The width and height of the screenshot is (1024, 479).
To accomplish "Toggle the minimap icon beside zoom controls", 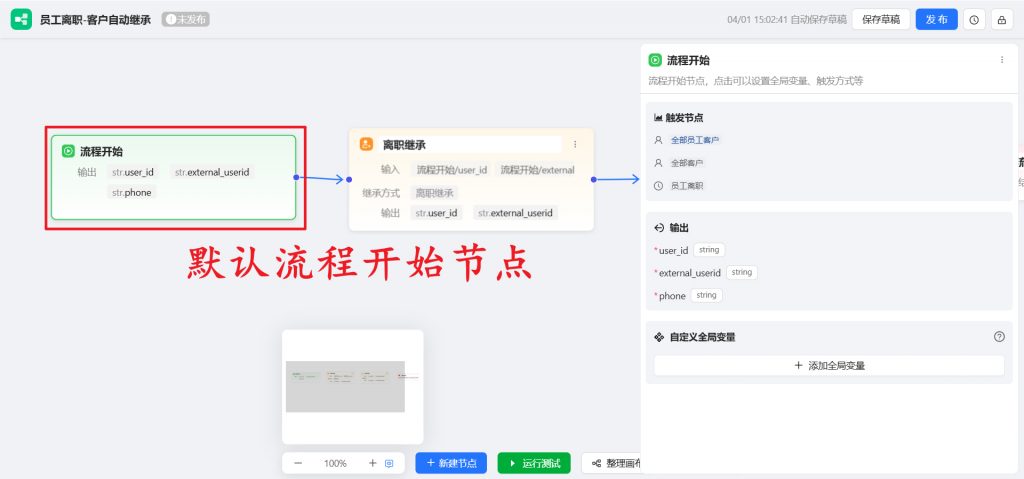I will point(389,463).
